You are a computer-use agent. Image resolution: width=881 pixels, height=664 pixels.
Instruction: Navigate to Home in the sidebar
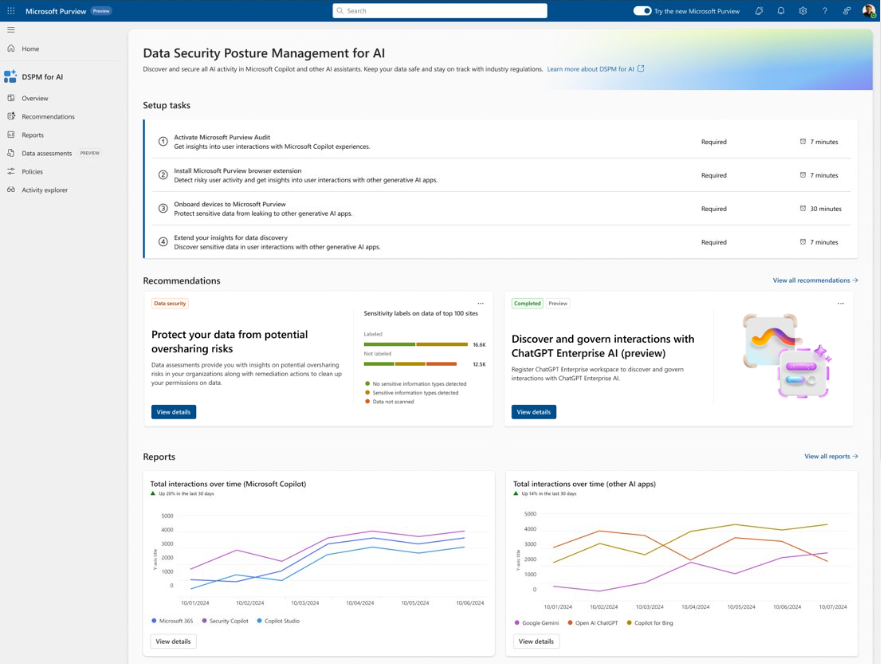point(30,48)
